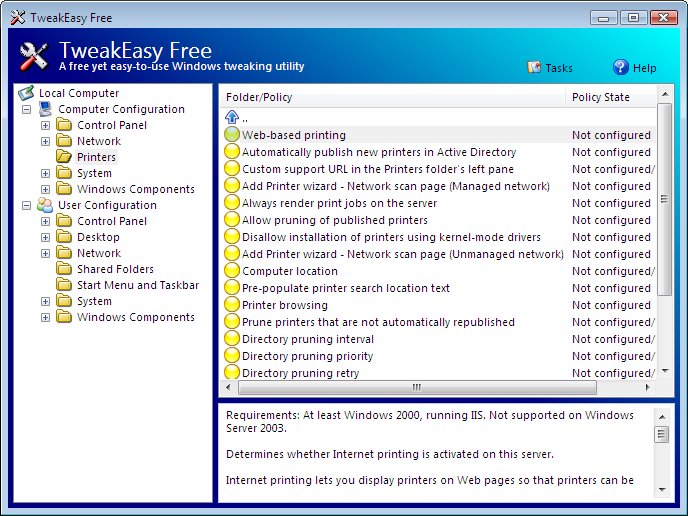
Task: Click the policy list horizontal scrollbar thumb
Action: [x=417, y=387]
